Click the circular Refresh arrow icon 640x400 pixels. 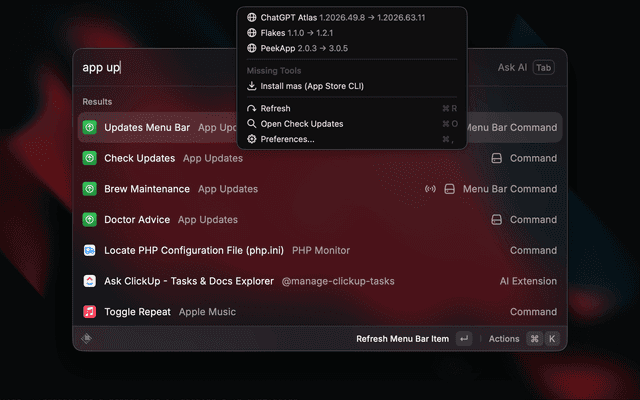click(252, 109)
